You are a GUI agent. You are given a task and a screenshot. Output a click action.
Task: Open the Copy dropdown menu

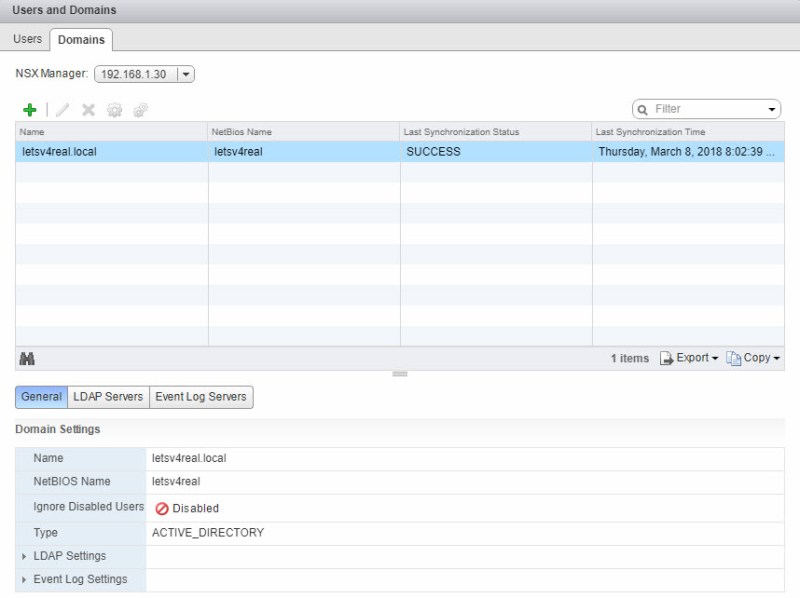pos(754,358)
